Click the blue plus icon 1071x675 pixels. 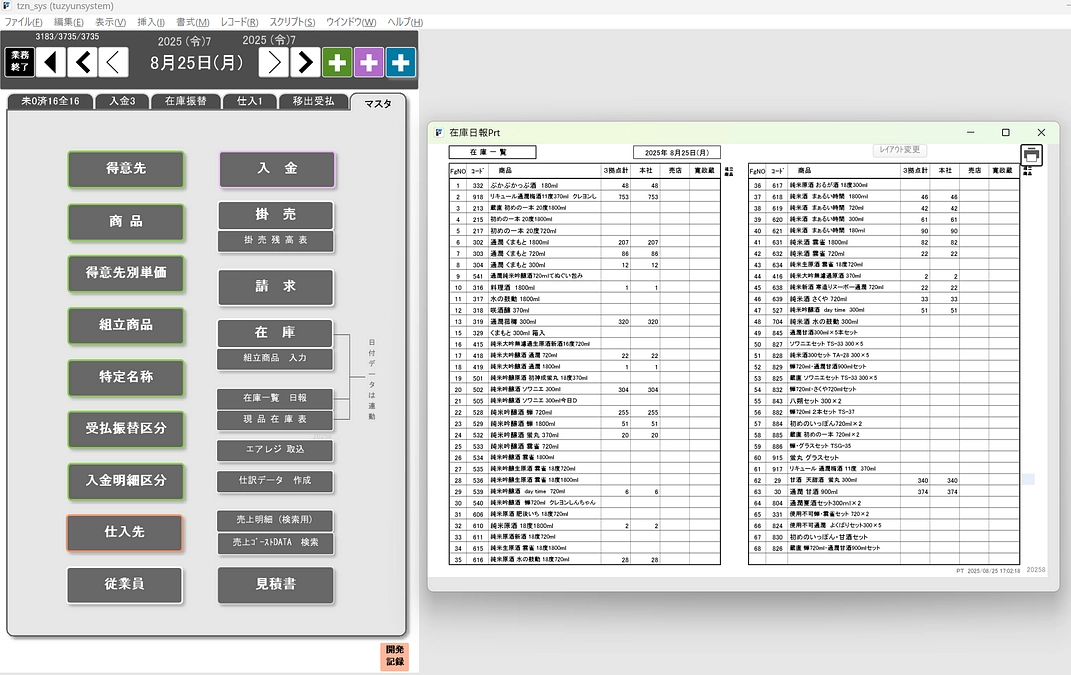coord(401,62)
